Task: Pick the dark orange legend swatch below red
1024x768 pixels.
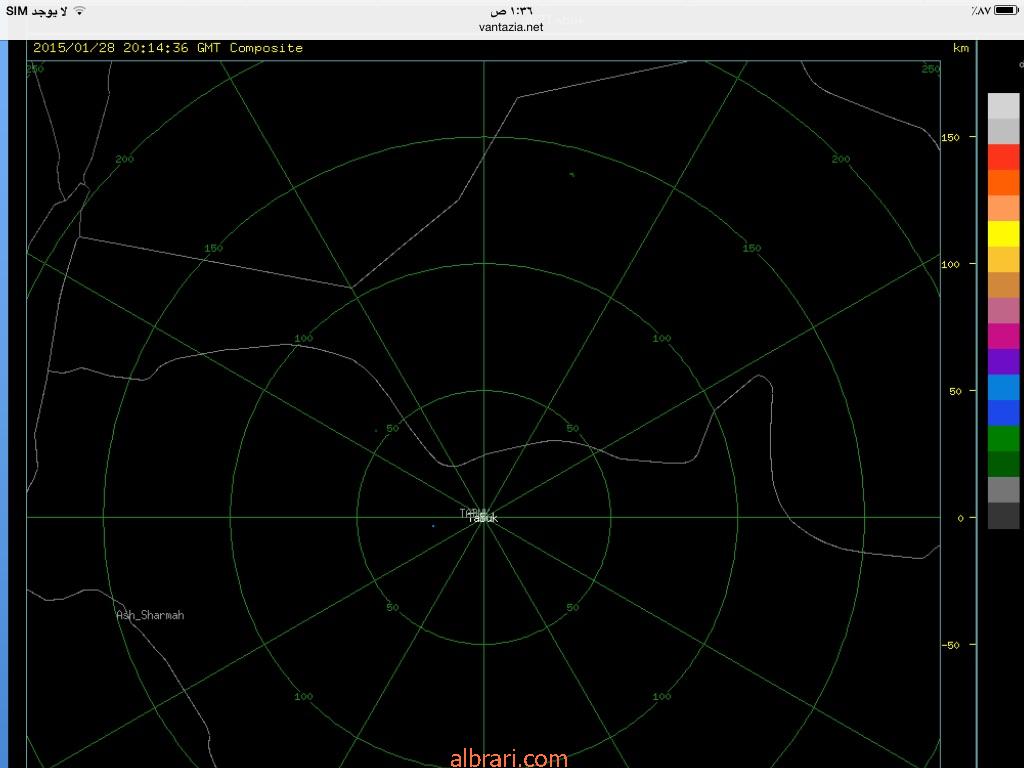Action: coord(1003,183)
